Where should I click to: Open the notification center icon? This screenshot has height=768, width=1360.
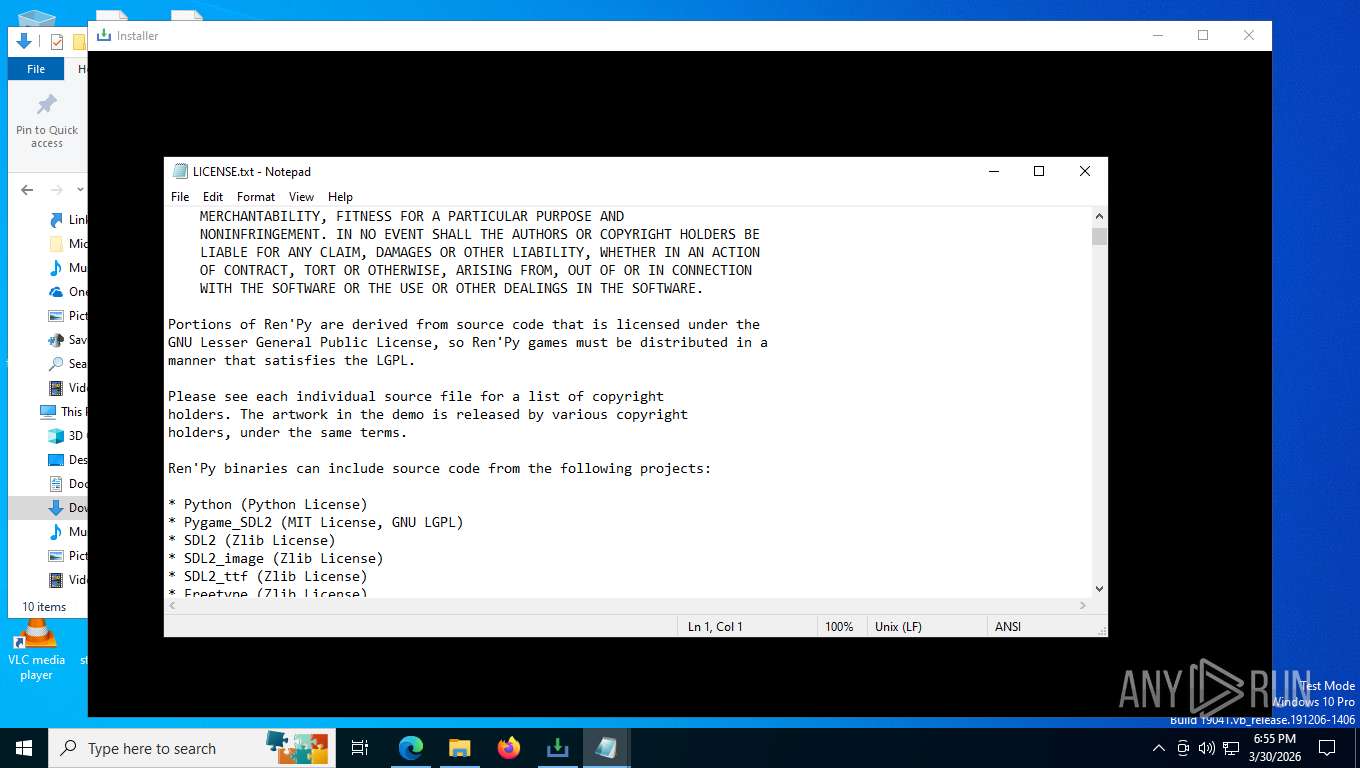(x=1327, y=748)
